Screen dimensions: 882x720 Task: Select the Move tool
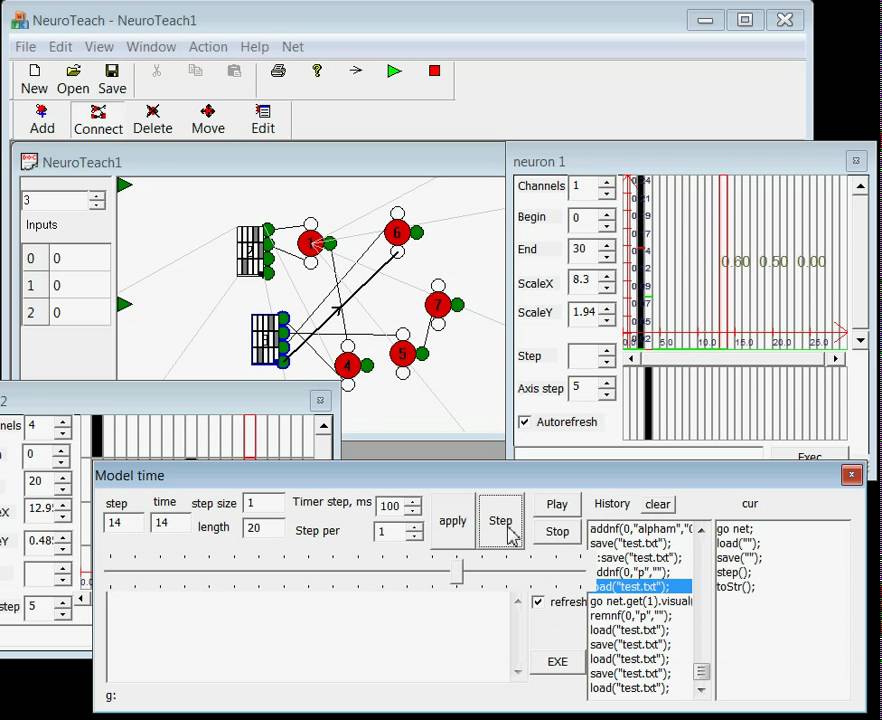(x=208, y=119)
